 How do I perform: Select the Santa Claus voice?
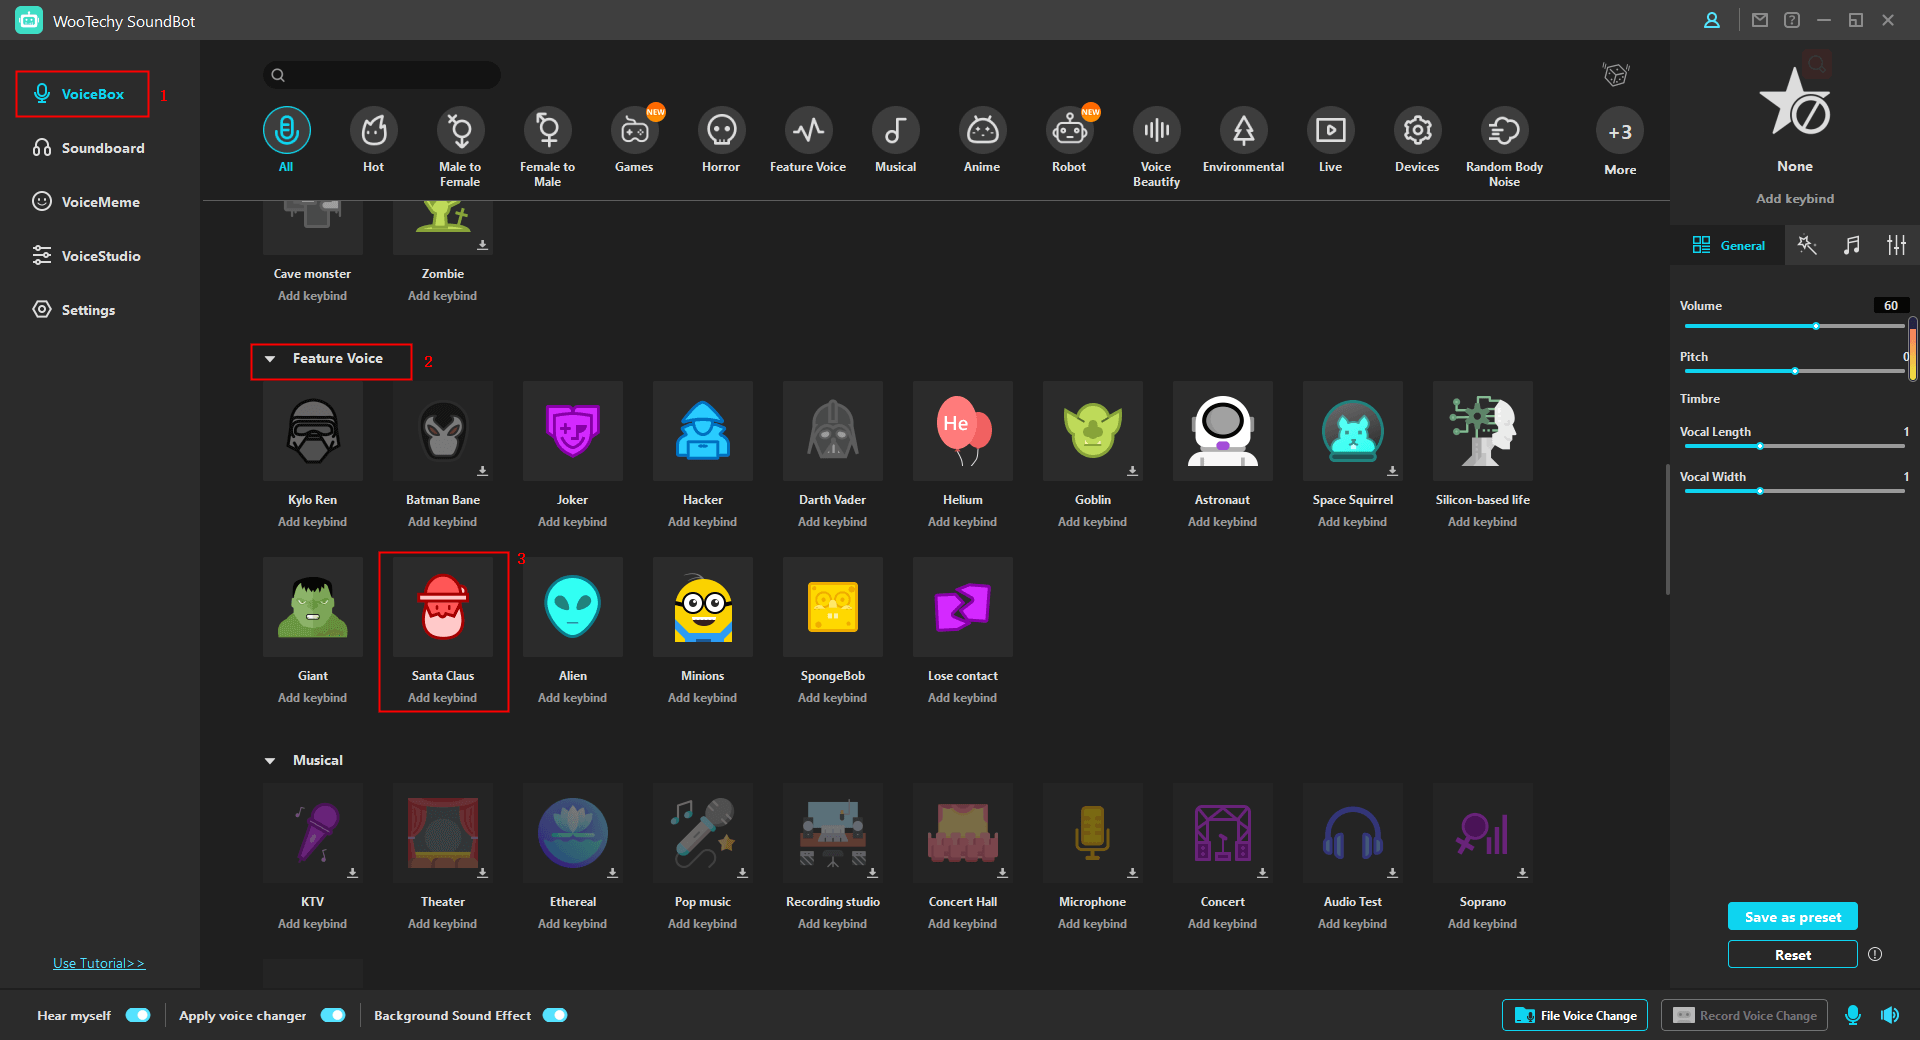pyautogui.click(x=443, y=607)
